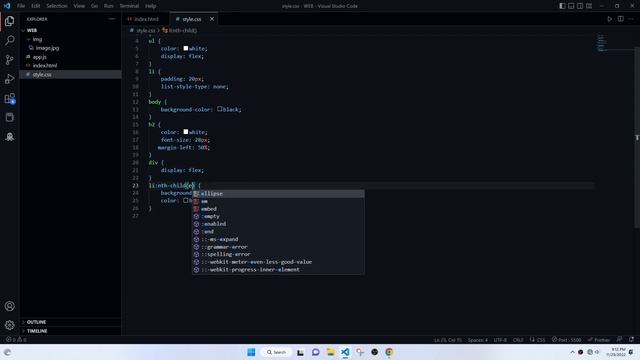Open File Explorer from the taskbar
This screenshot has width=640, height=360.
click(330, 352)
